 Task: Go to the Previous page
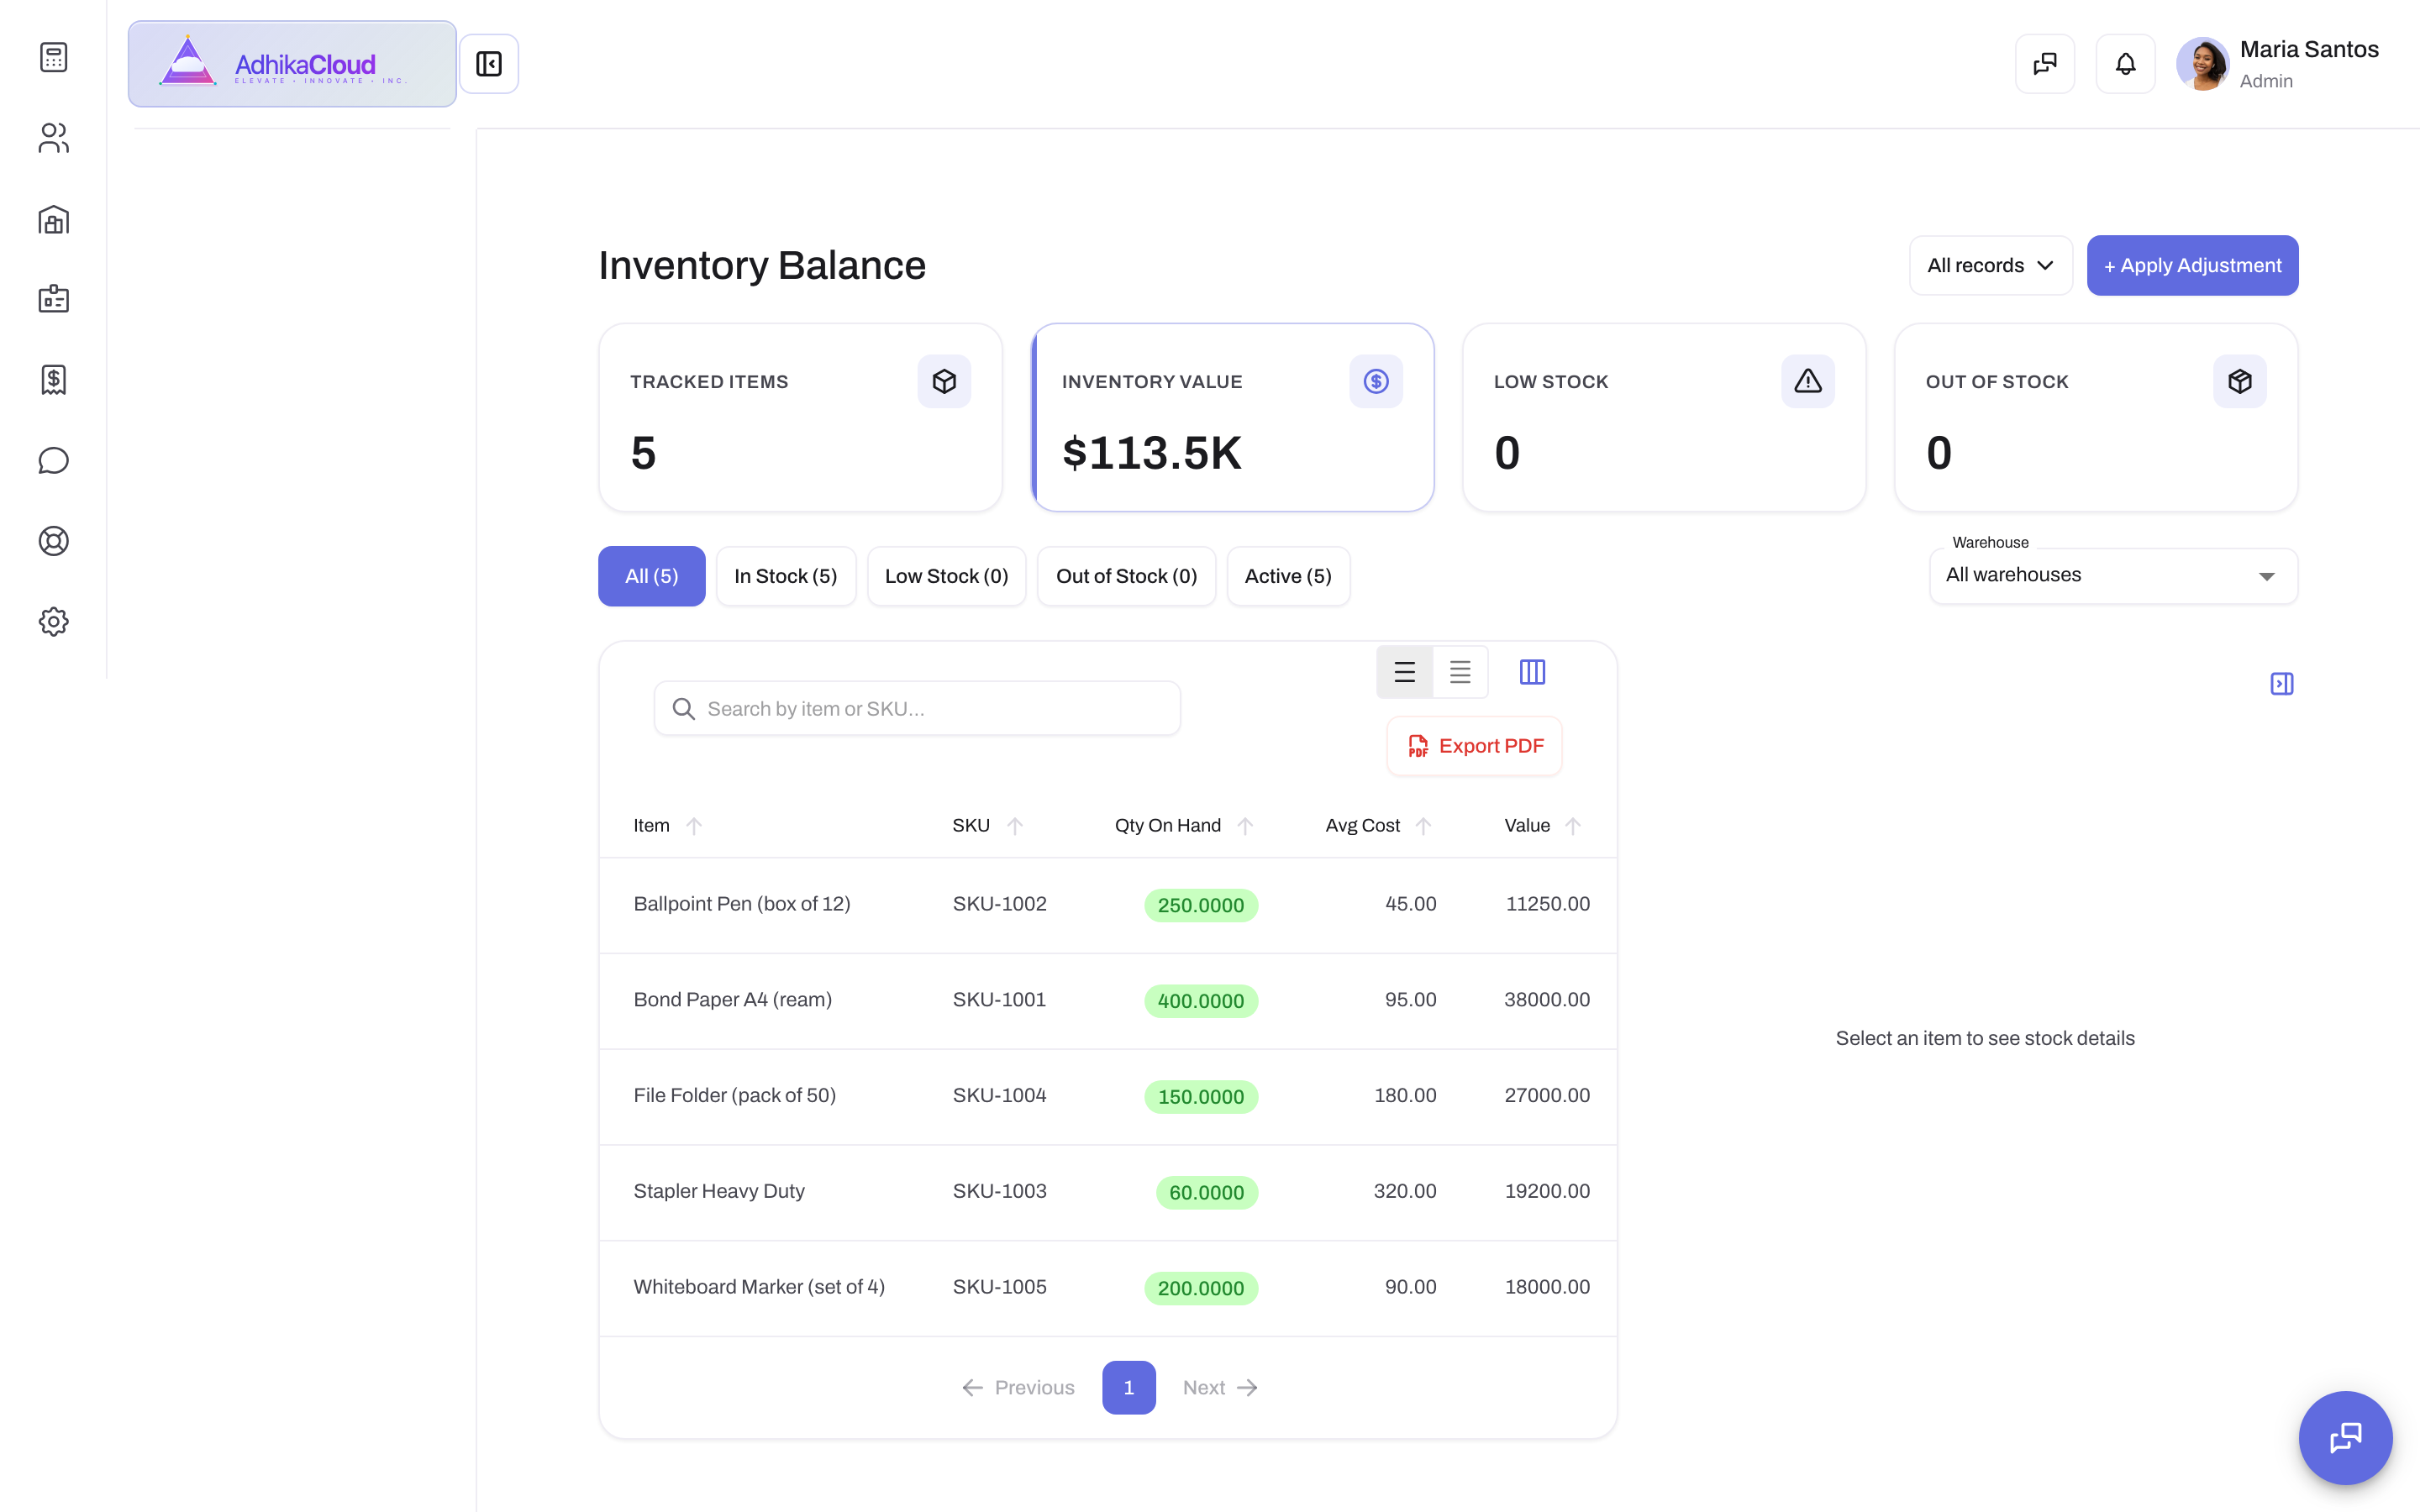click(1018, 1387)
